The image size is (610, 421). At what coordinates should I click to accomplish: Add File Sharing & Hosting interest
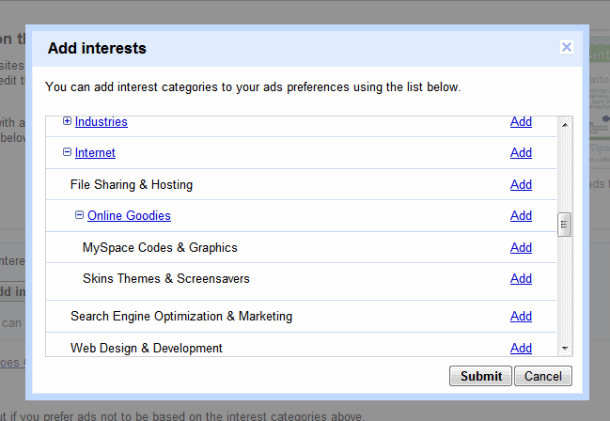pyautogui.click(x=520, y=185)
